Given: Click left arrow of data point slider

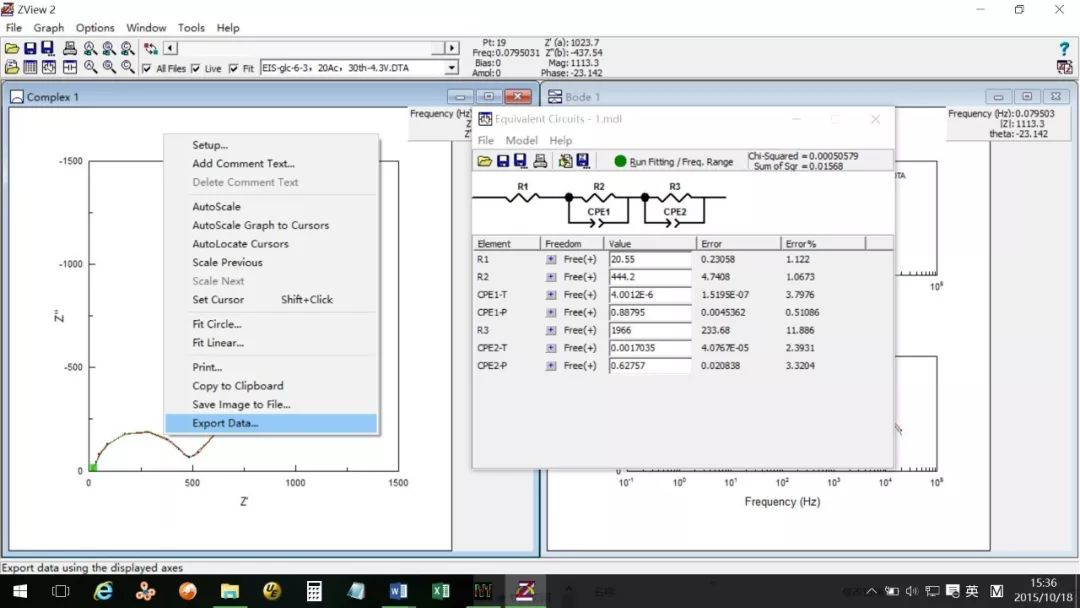Looking at the screenshot, I should coord(170,48).
